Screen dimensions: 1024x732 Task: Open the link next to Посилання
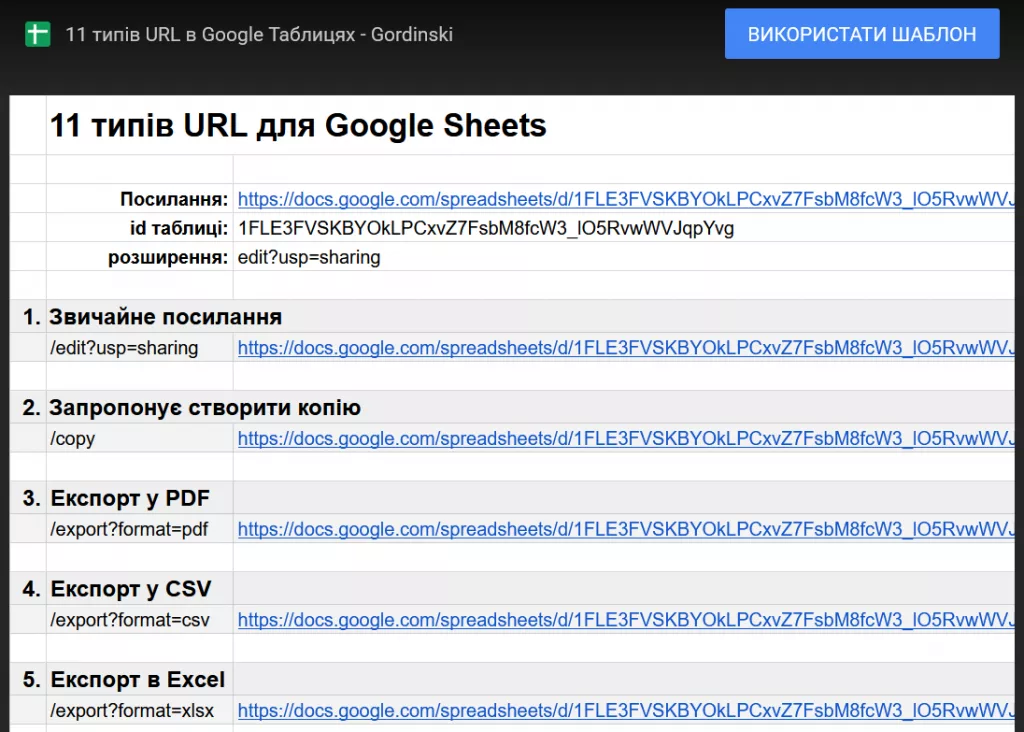pos(626,199)
